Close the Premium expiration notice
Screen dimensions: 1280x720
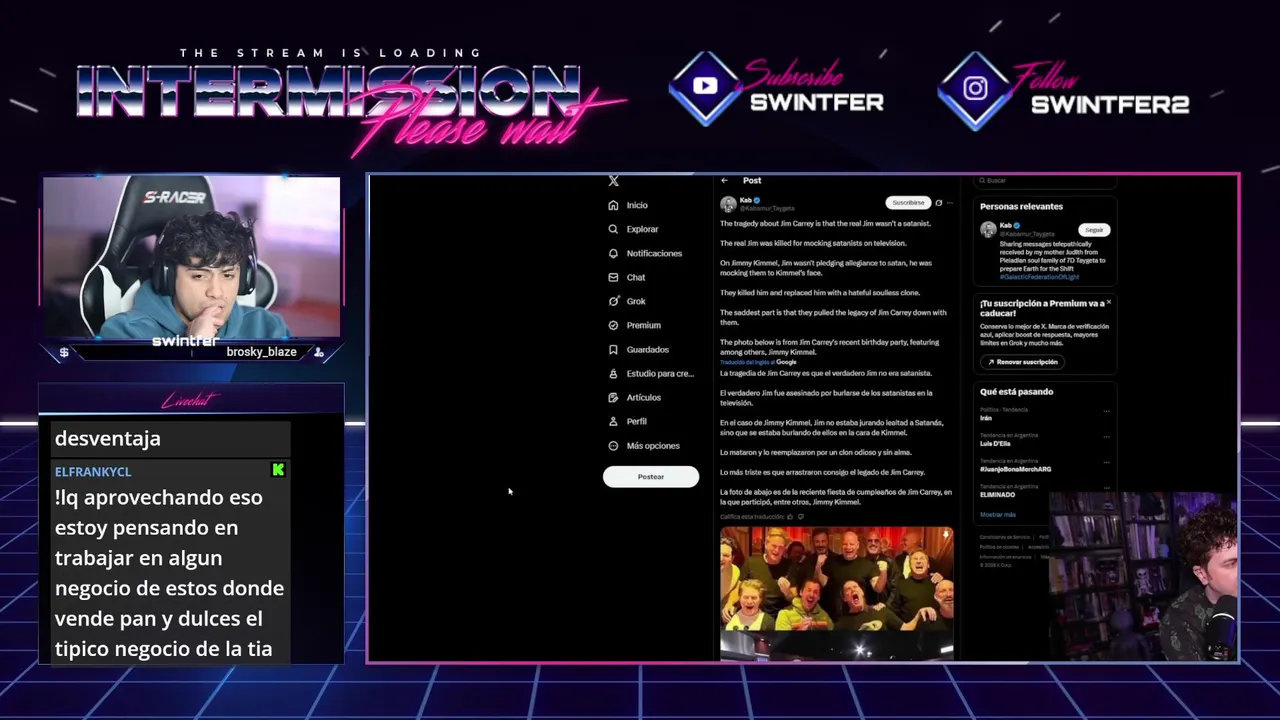point(1108,302)
